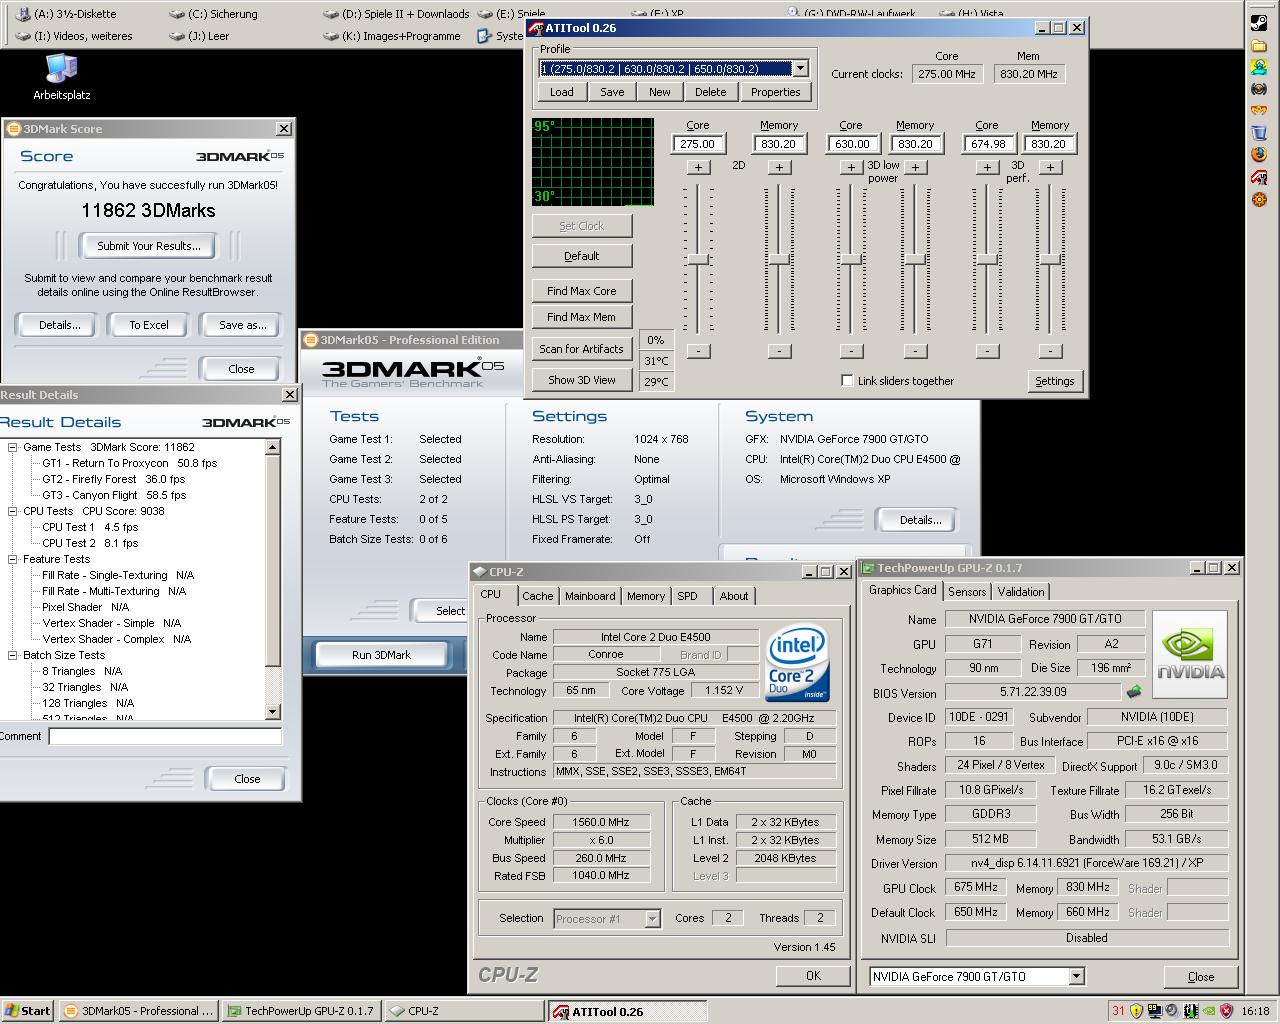Open the (J:) Leer drive shortcut
This screenshot has height=1024, width=1280.
coord(199,36)
